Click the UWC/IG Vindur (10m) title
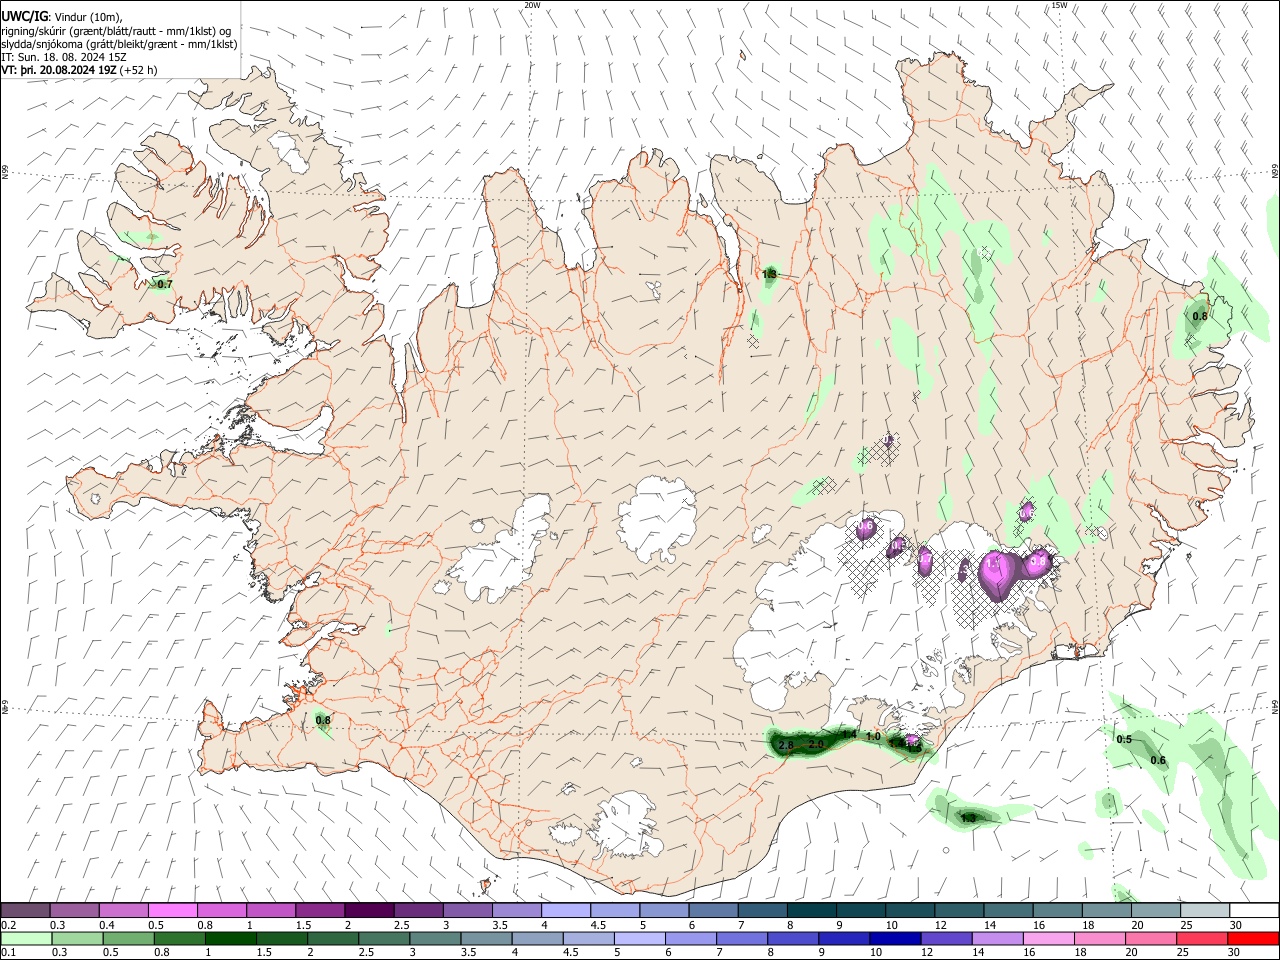1280x960 pixels. tap(62, 16)
